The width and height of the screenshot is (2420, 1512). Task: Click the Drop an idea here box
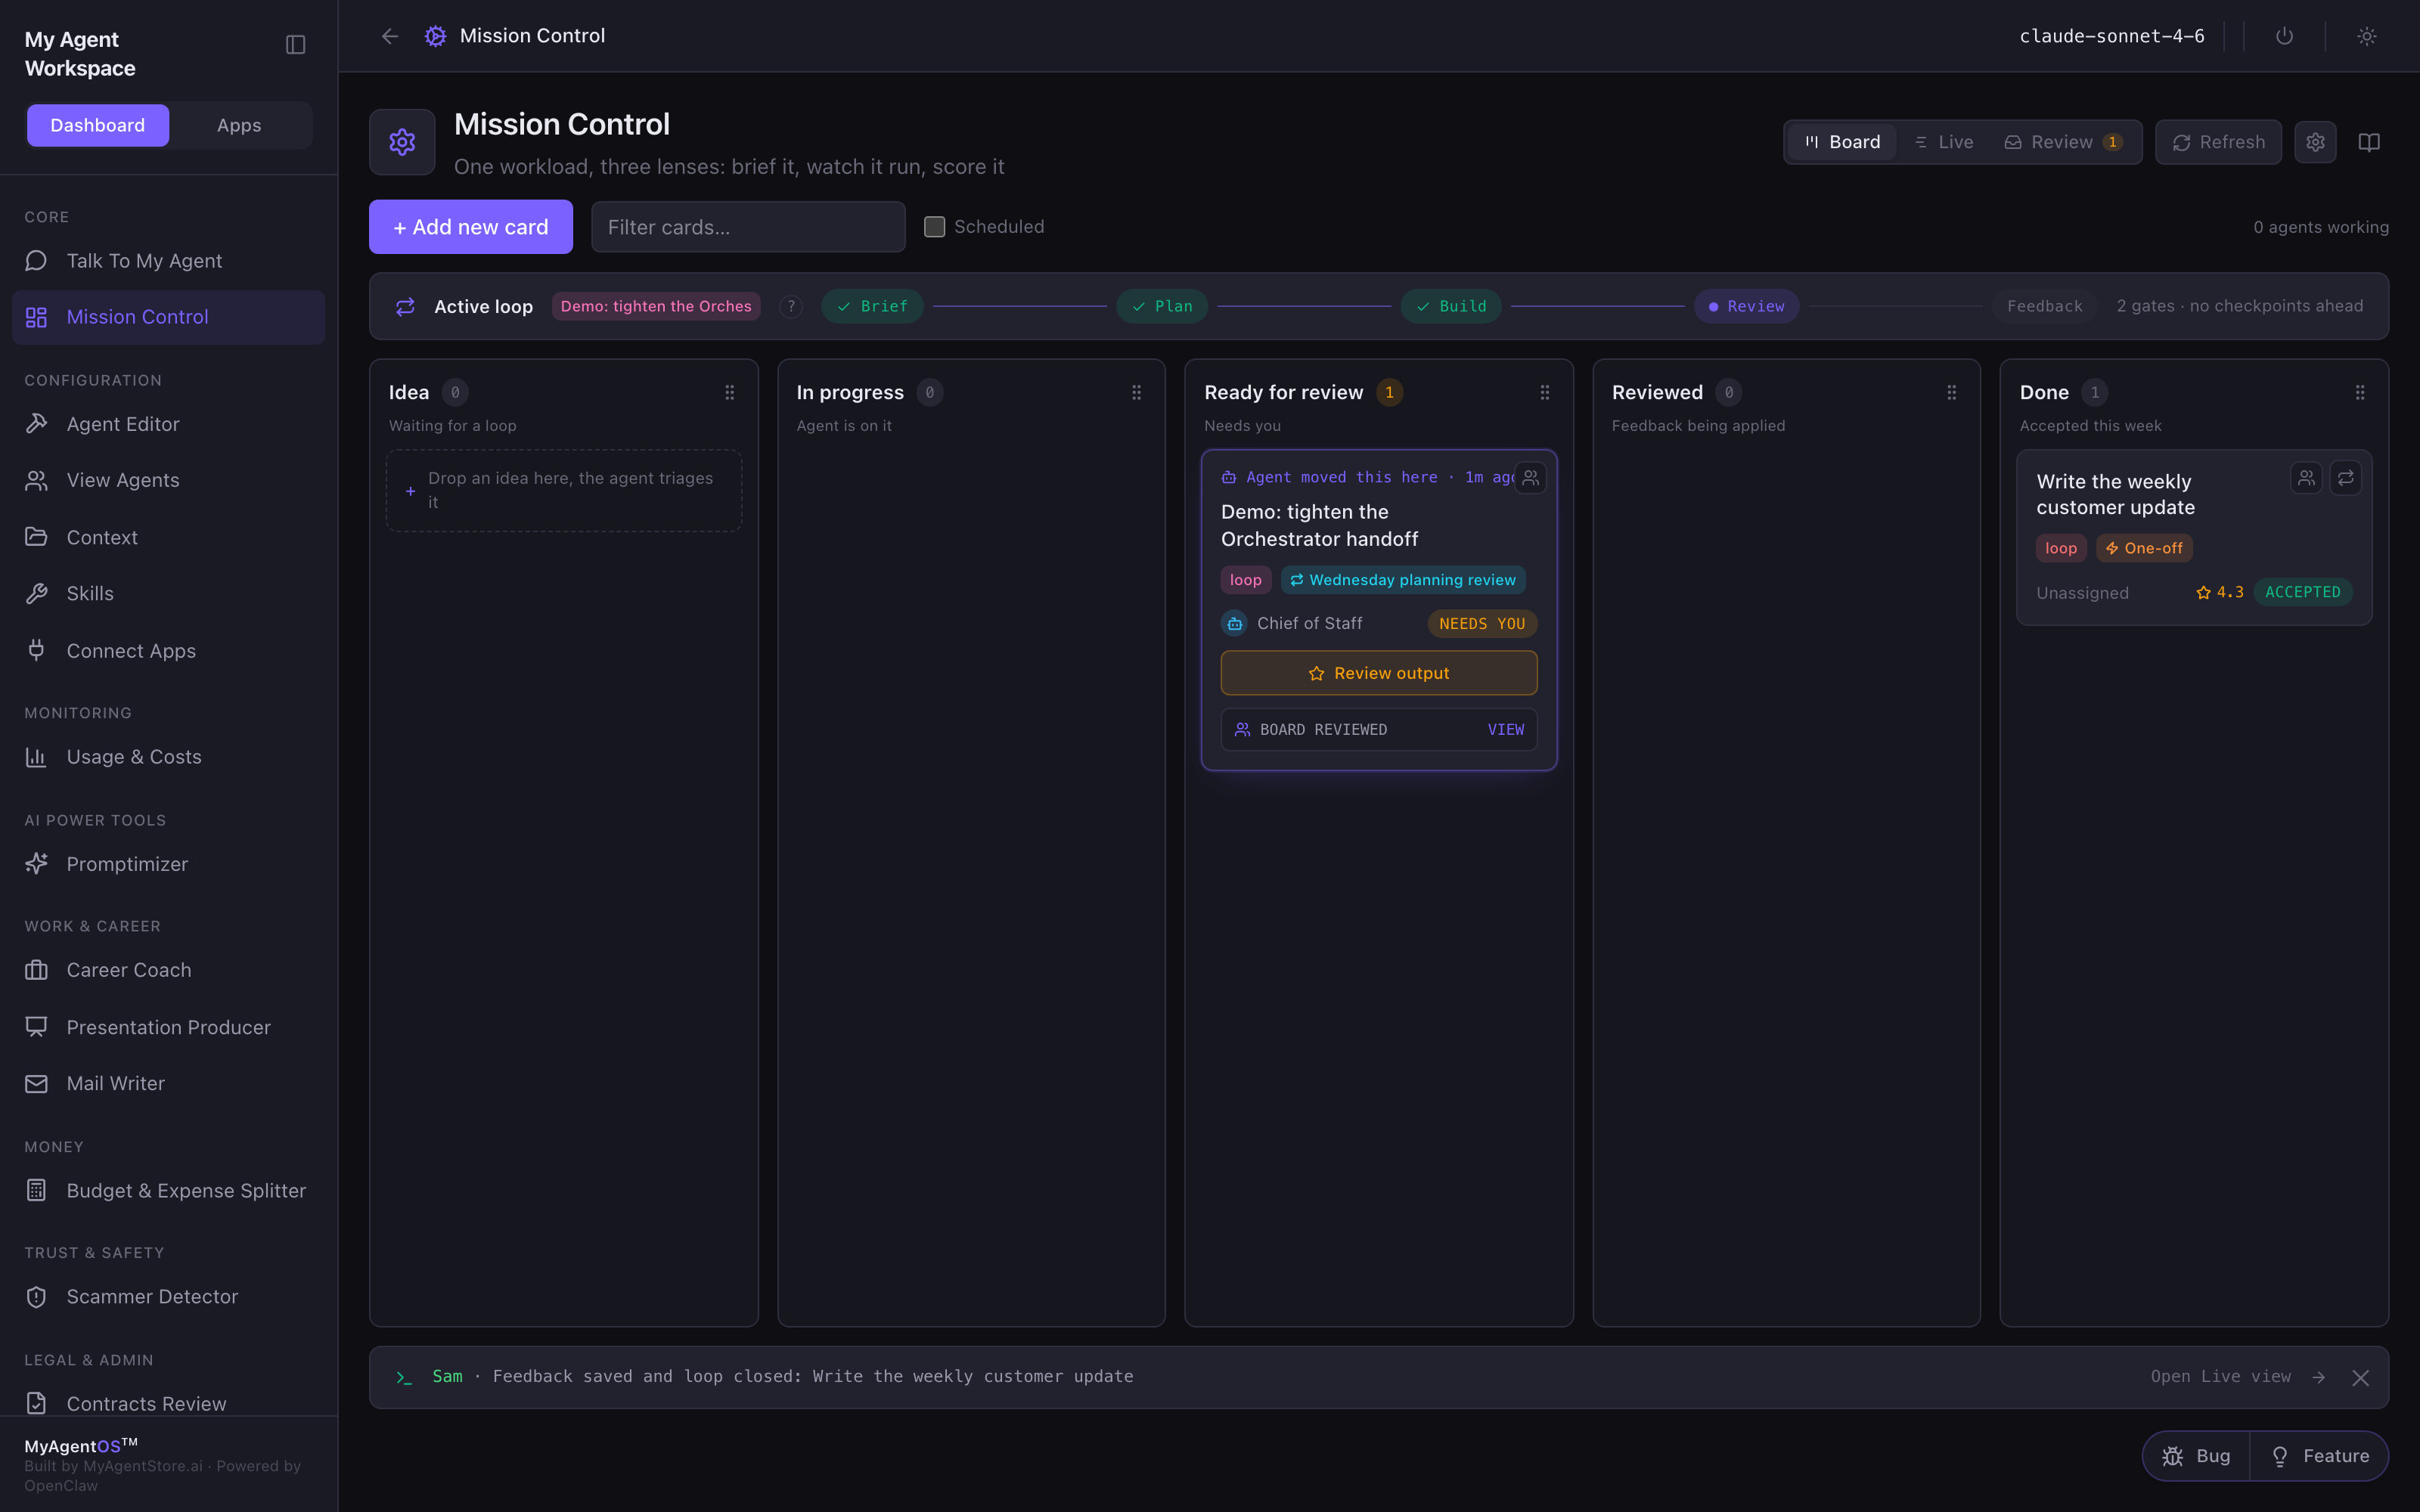click(x=564, y=490)
